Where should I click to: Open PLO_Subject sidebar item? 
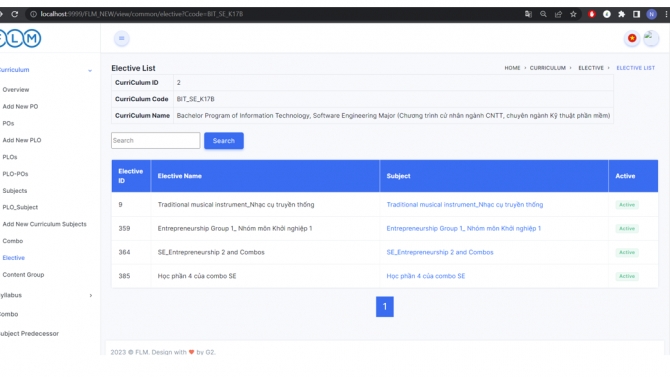click(20, 207)
